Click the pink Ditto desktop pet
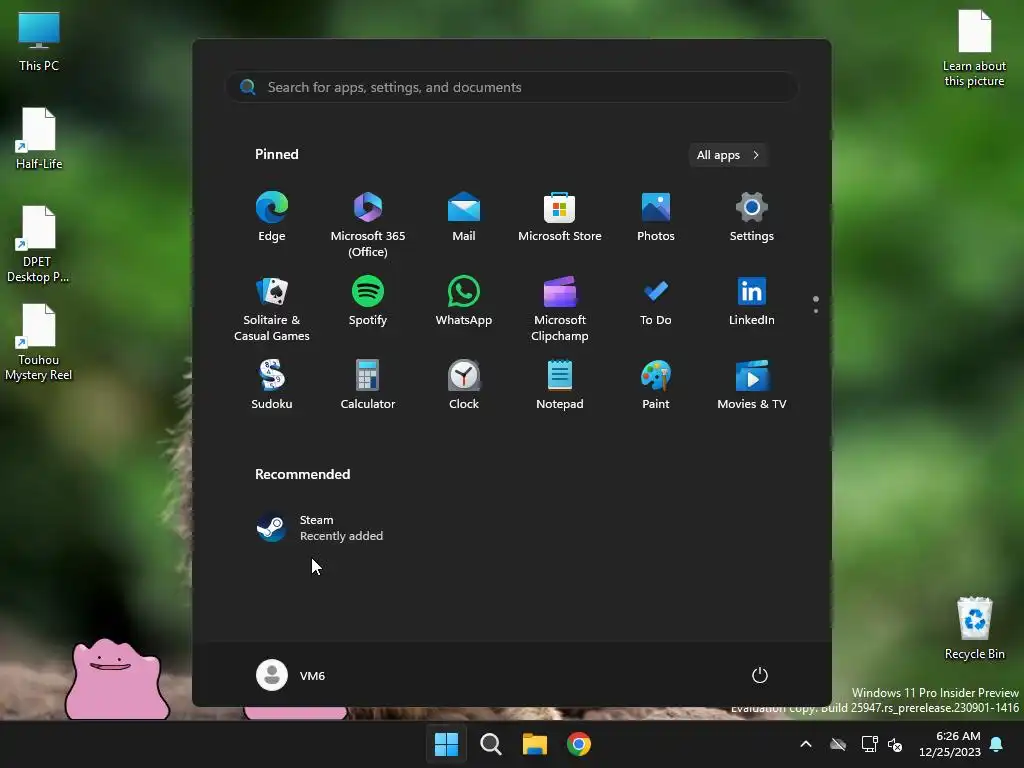 point(117,679)
